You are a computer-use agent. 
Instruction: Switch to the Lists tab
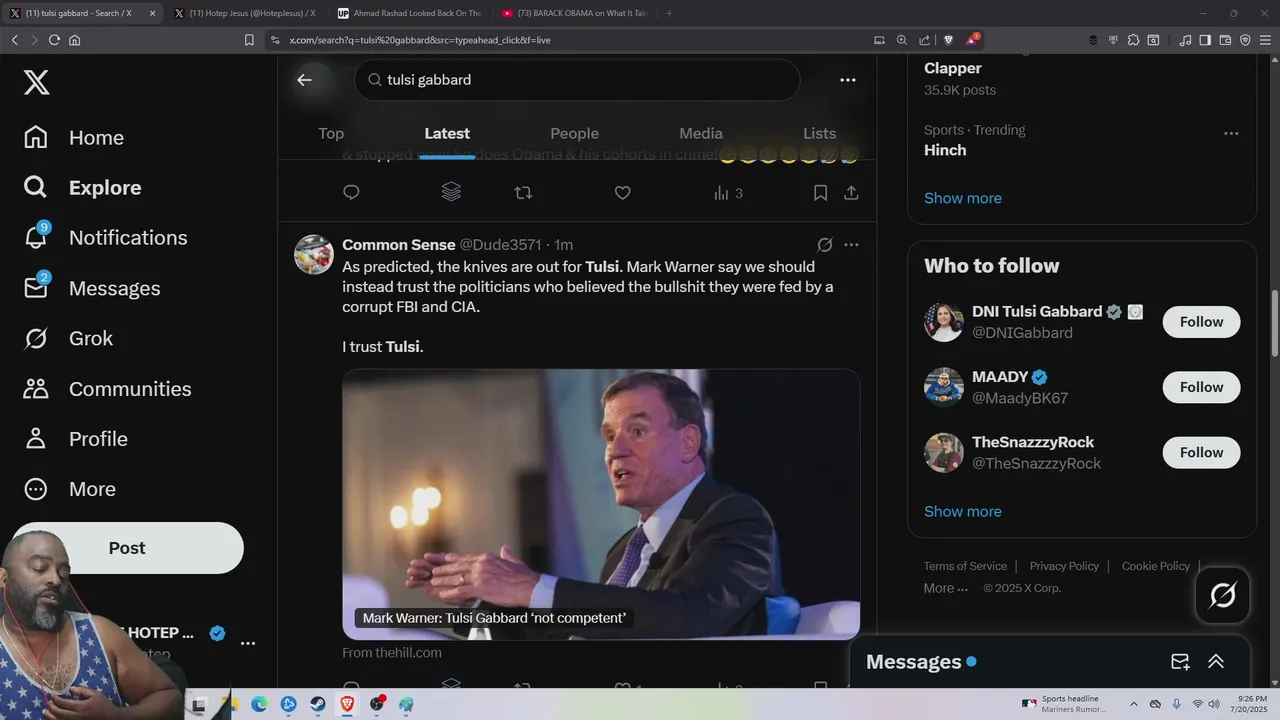[x=819, y=133]
